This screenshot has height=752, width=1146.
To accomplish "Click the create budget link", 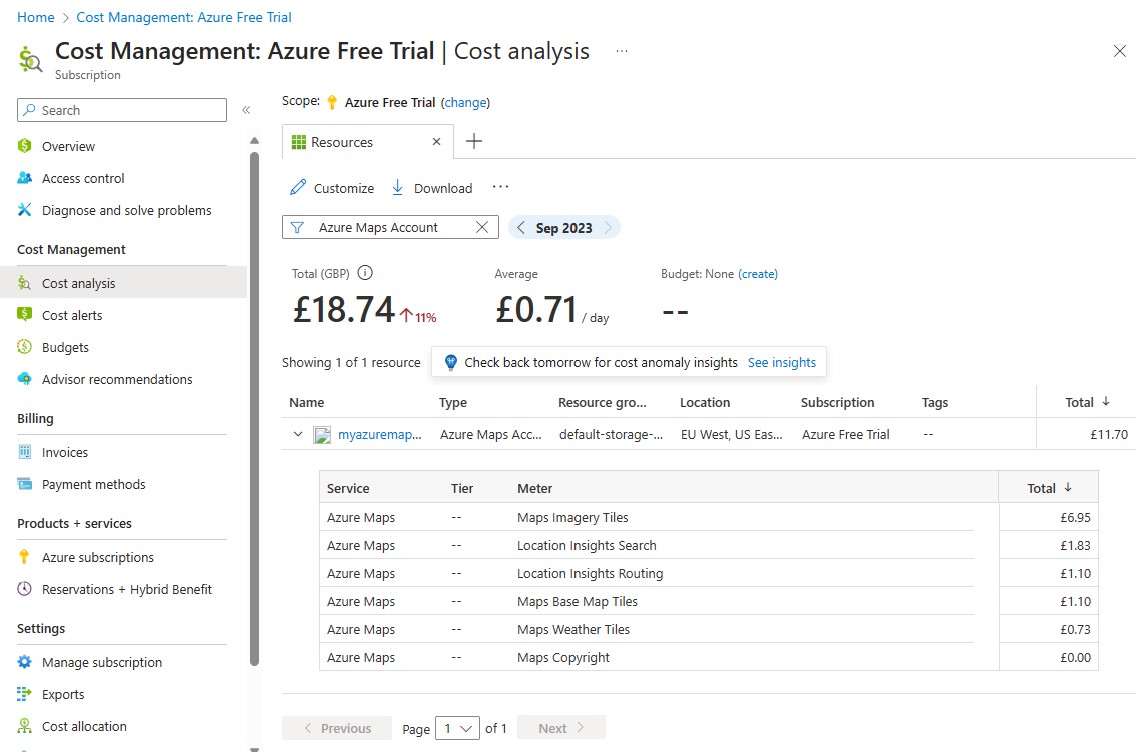I will point(758,273).
